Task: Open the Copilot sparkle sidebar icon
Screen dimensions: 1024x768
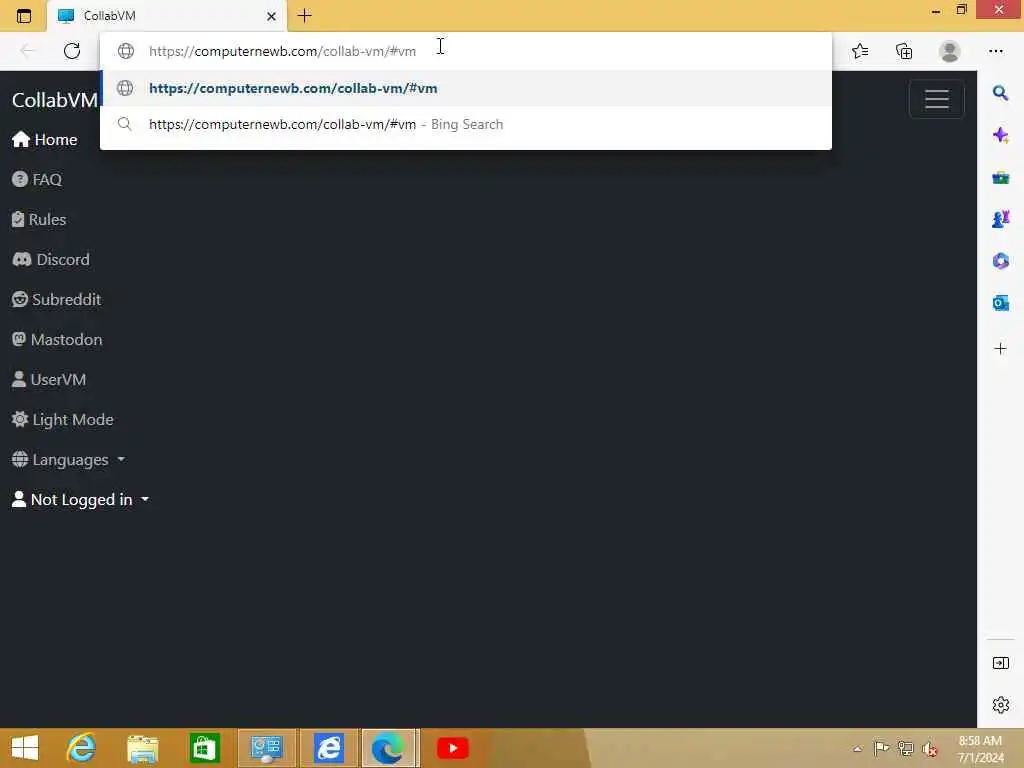Action: coord(1000,135)
